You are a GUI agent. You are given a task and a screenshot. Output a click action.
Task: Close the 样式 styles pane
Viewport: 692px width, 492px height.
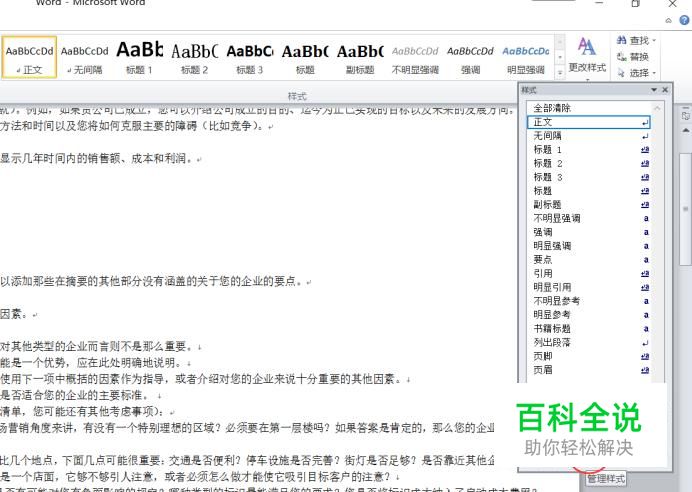coord(665,90)
